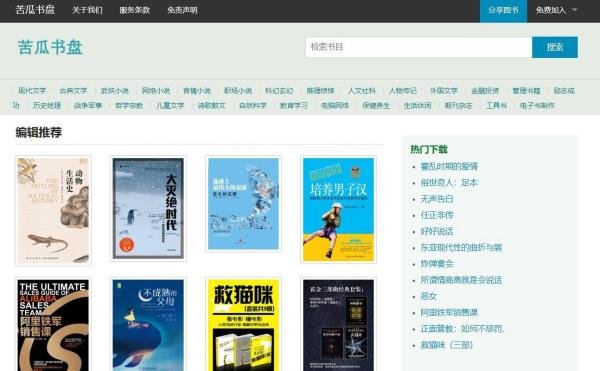The image size is (600, 371).
Task: Open 霍乱时期的爱情 in hot downloads
Action: click(449, 166)
